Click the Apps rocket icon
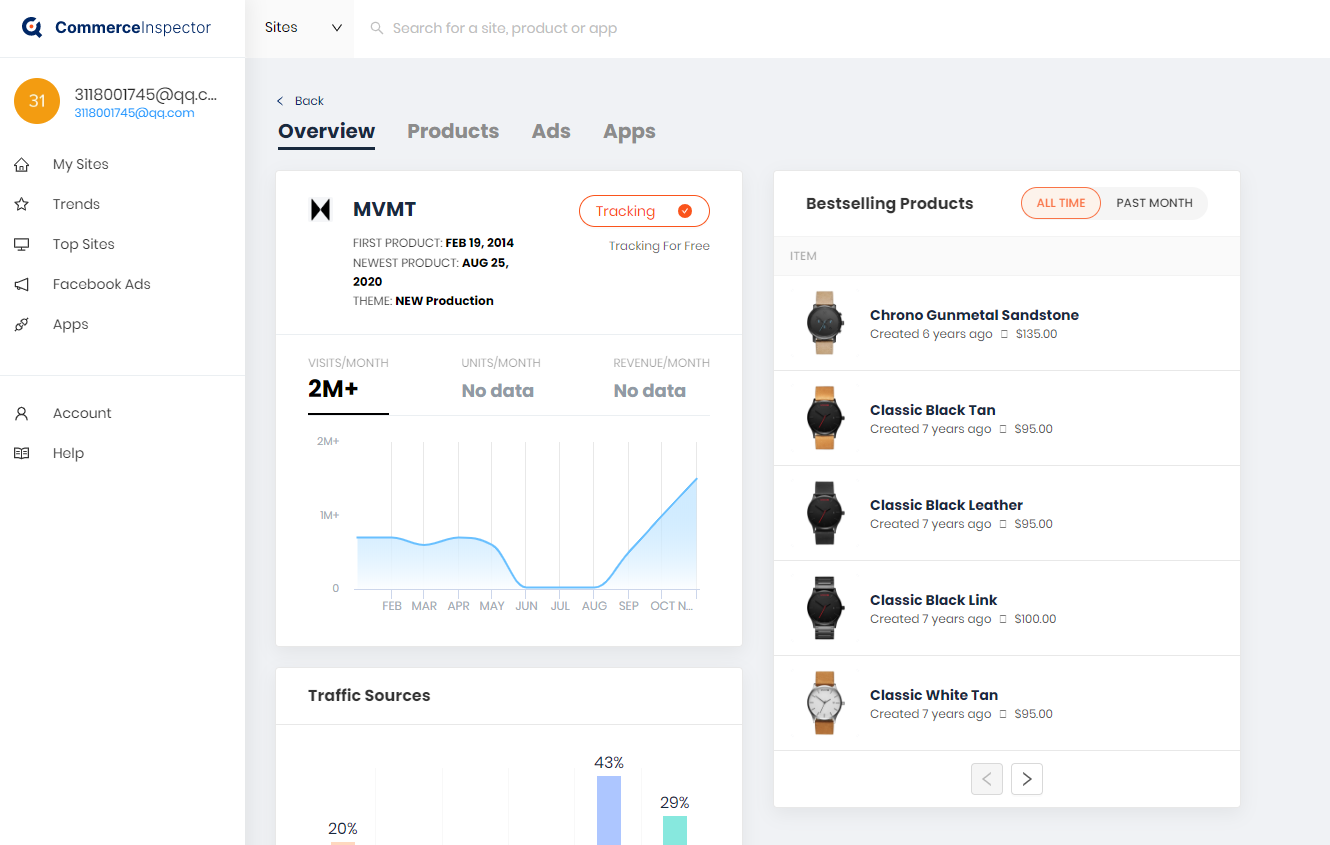The width and height of the screenshot is (1330, 845). [21, 324]
